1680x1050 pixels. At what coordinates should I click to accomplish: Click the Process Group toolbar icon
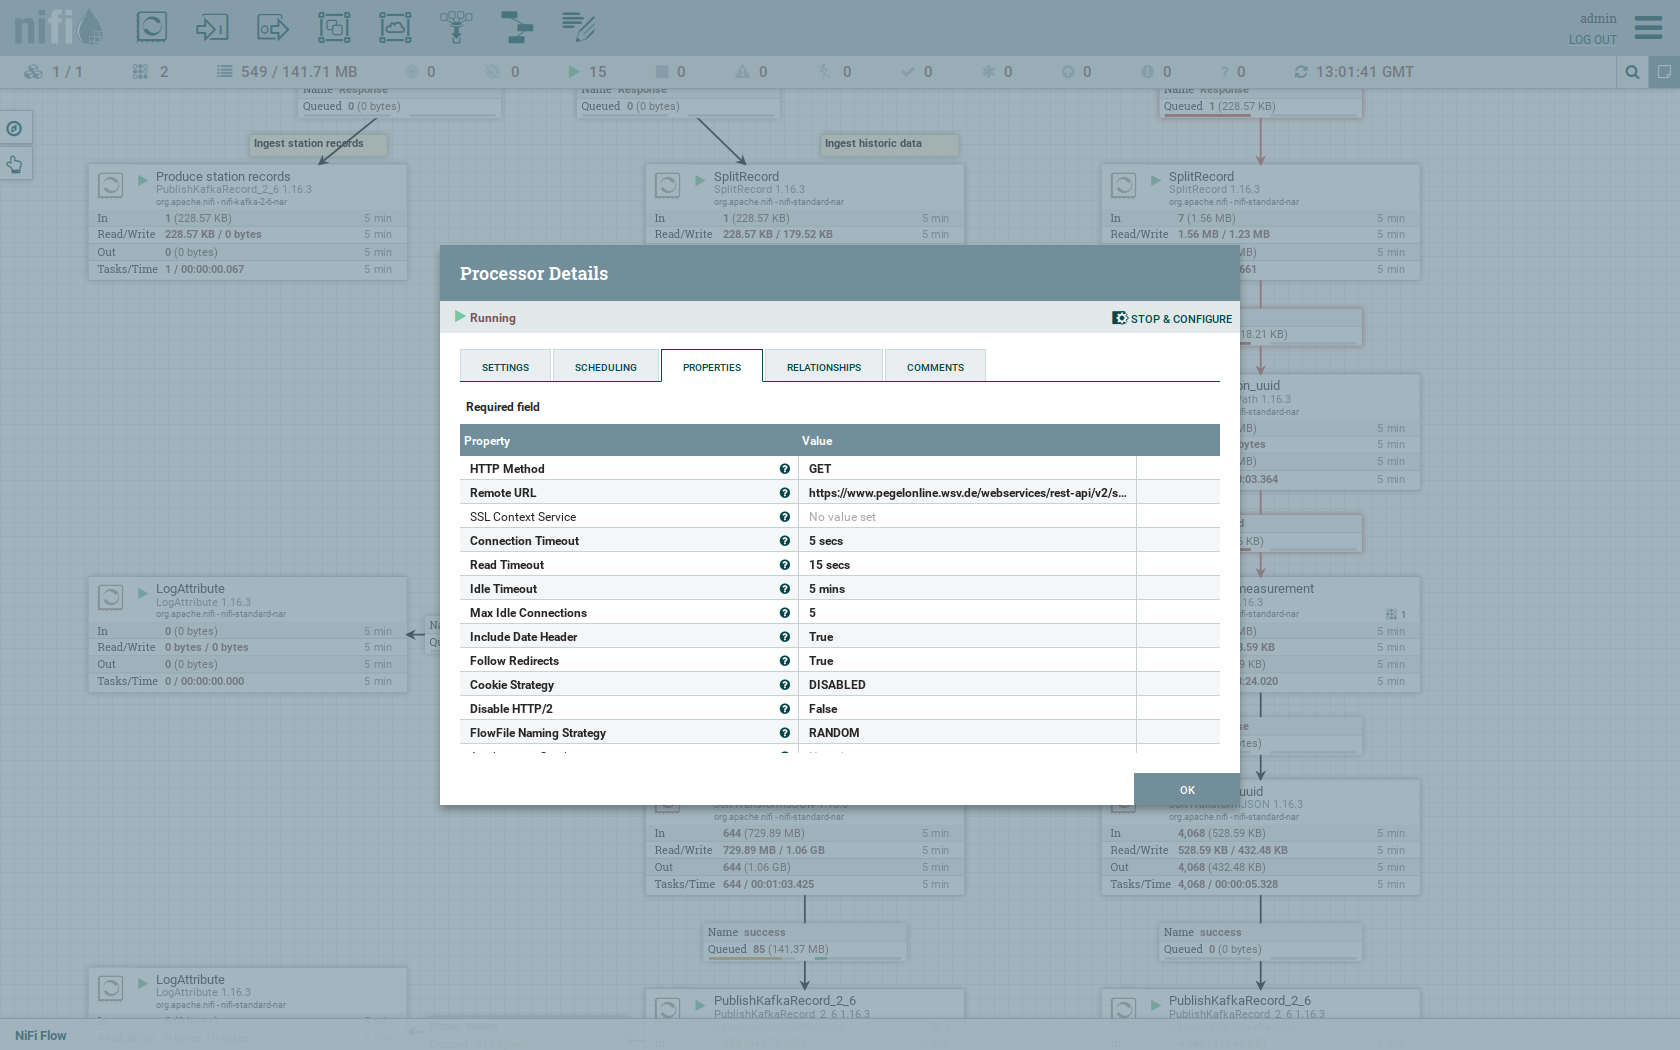[x=334, y=27]
